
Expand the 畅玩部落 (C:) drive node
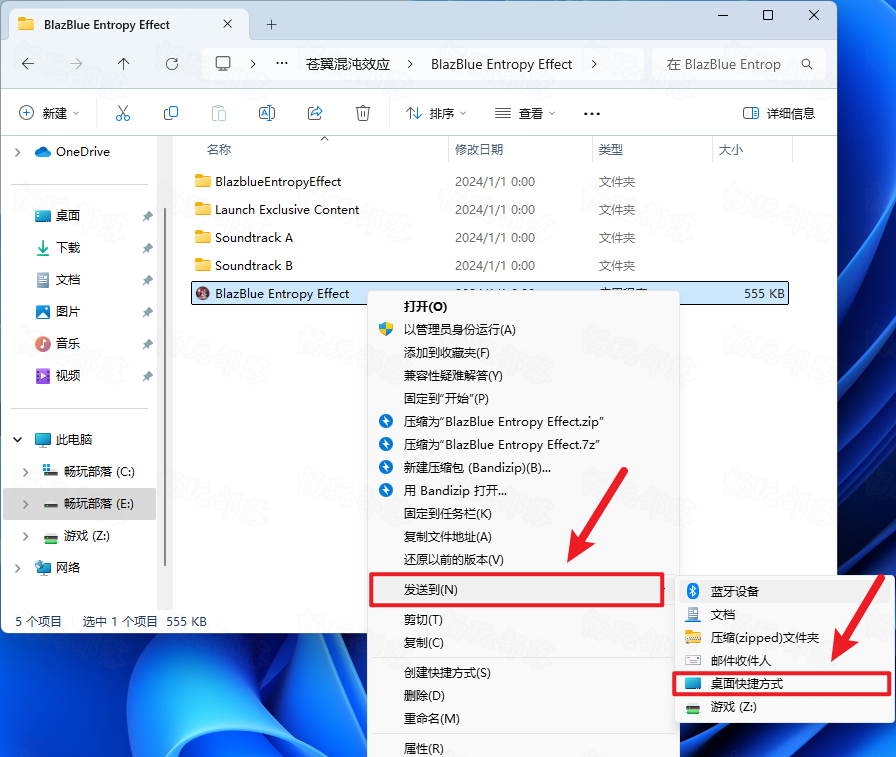tap(25, 472)
